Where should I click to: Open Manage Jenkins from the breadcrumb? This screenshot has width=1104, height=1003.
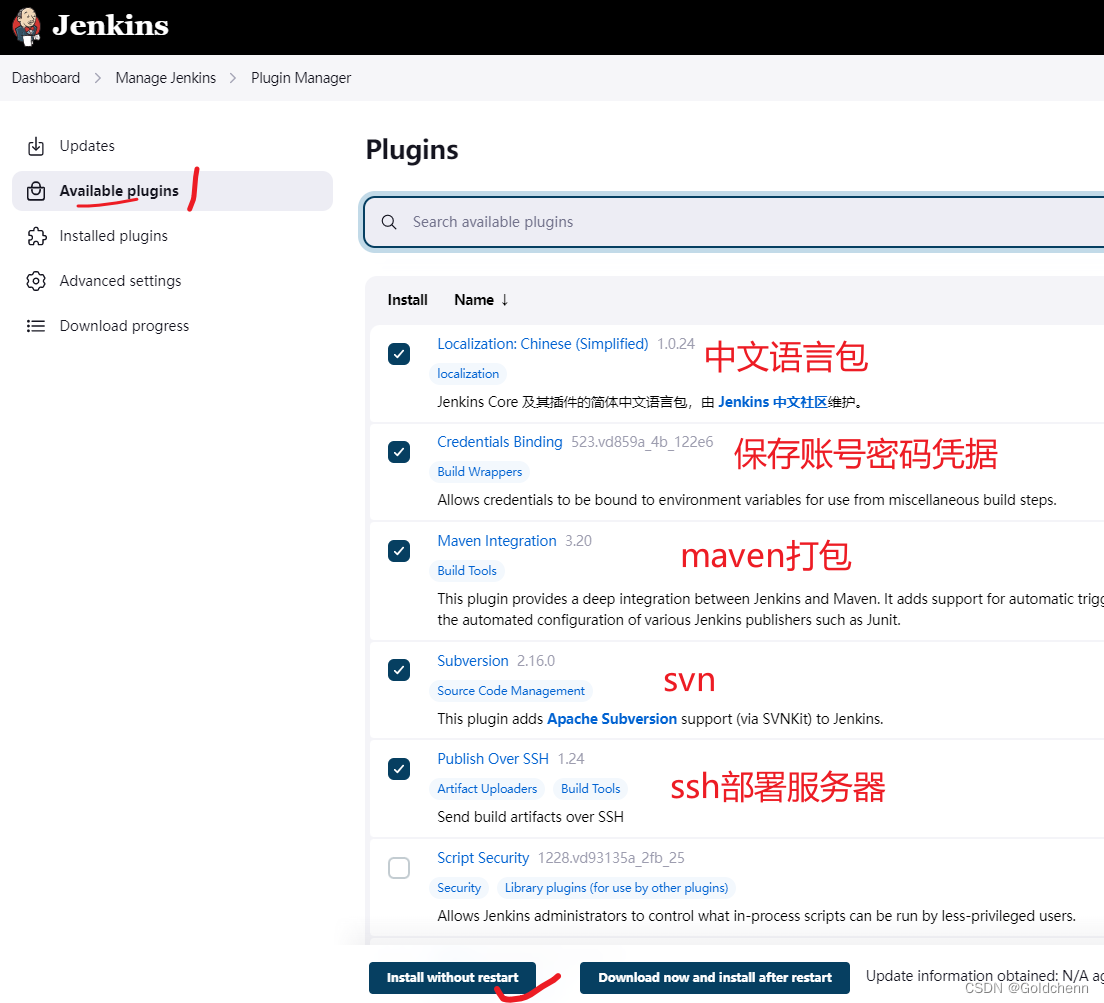[x=166, y=77]
